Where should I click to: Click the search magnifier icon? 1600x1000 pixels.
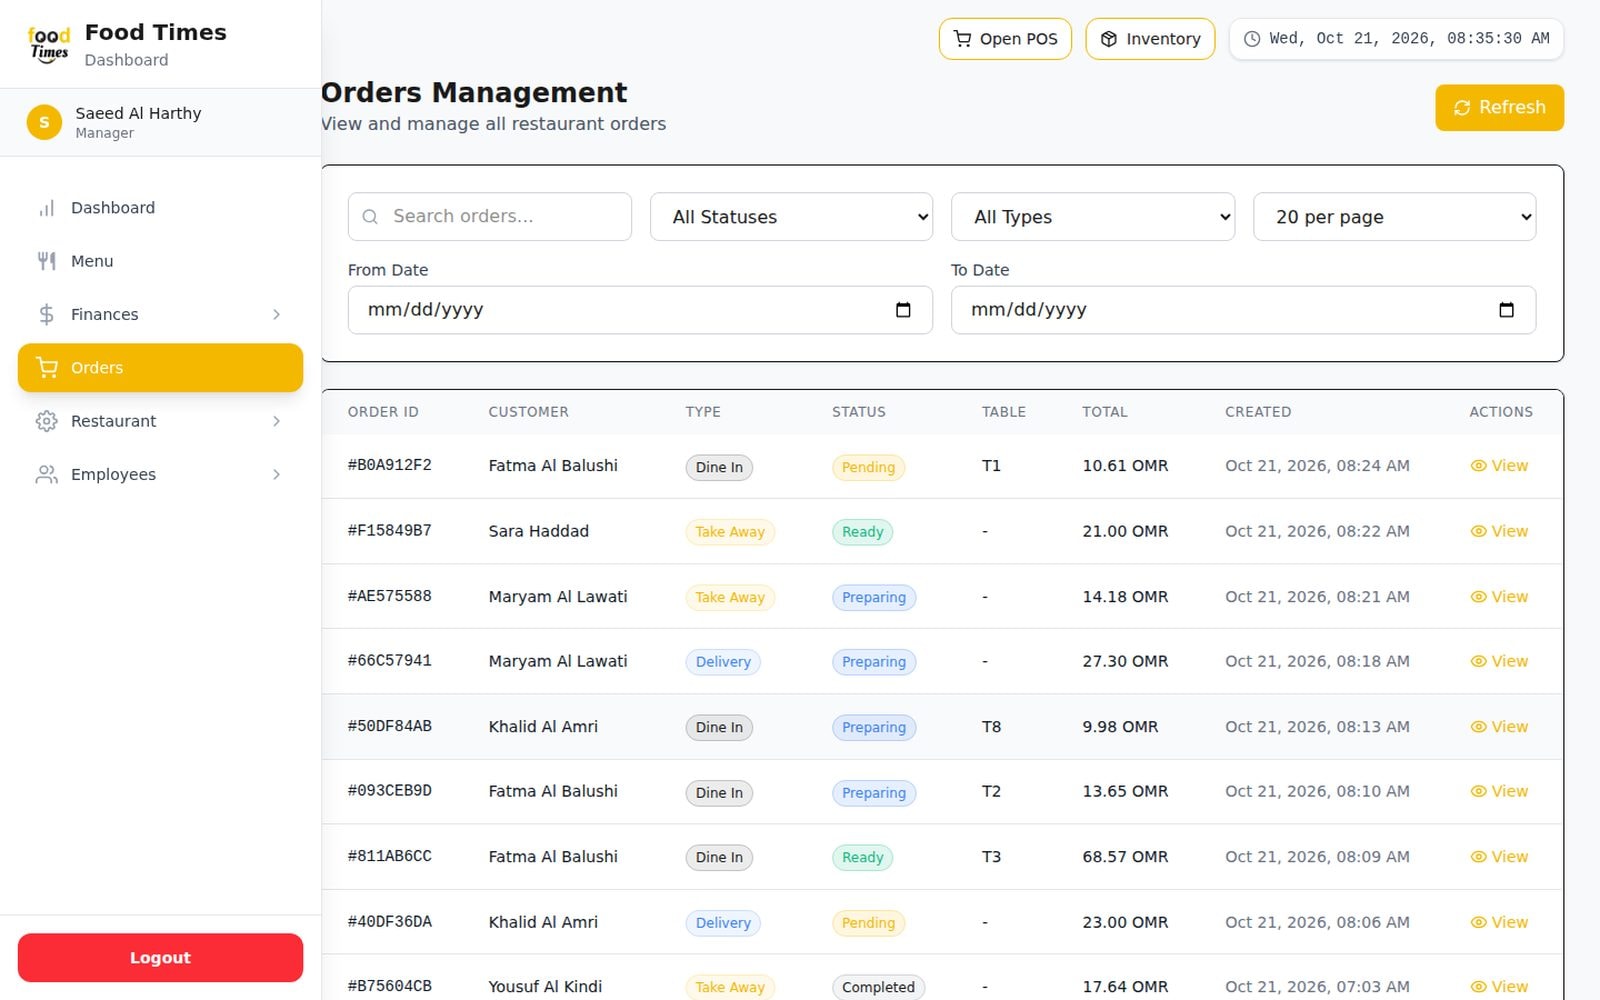click(370, 217)
